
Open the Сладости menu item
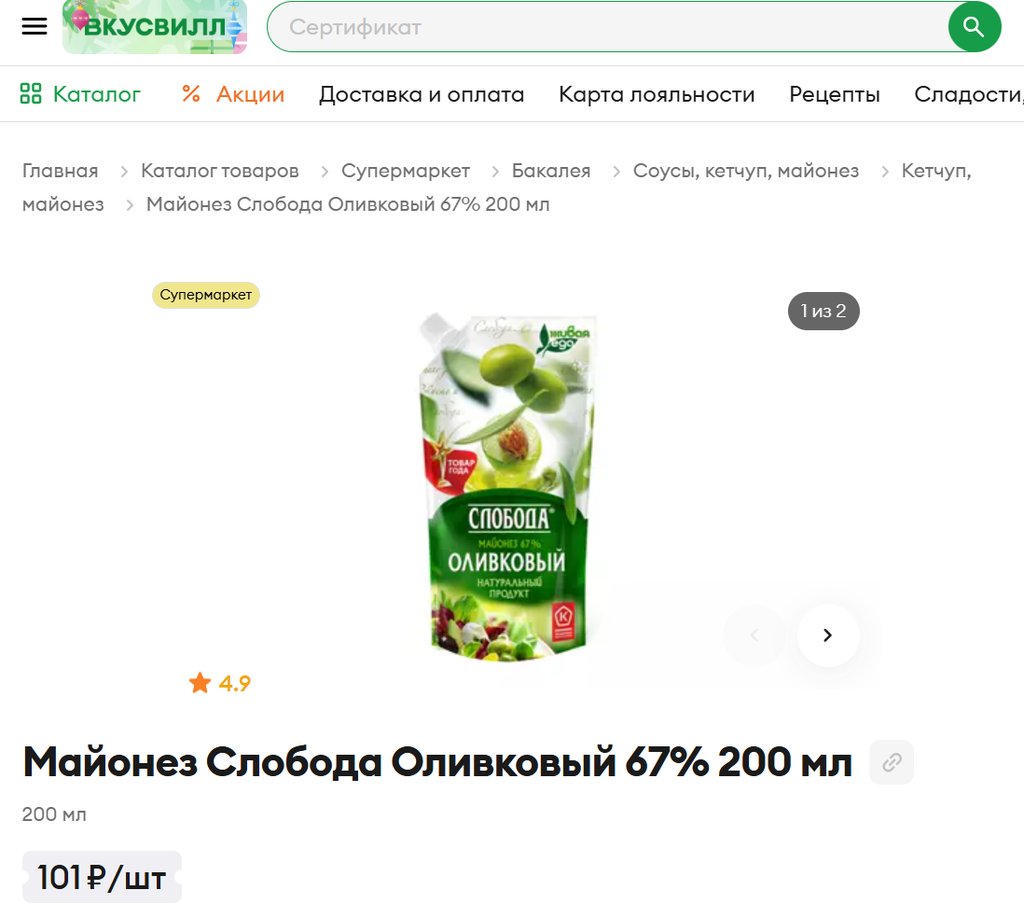tap(968, 94)
